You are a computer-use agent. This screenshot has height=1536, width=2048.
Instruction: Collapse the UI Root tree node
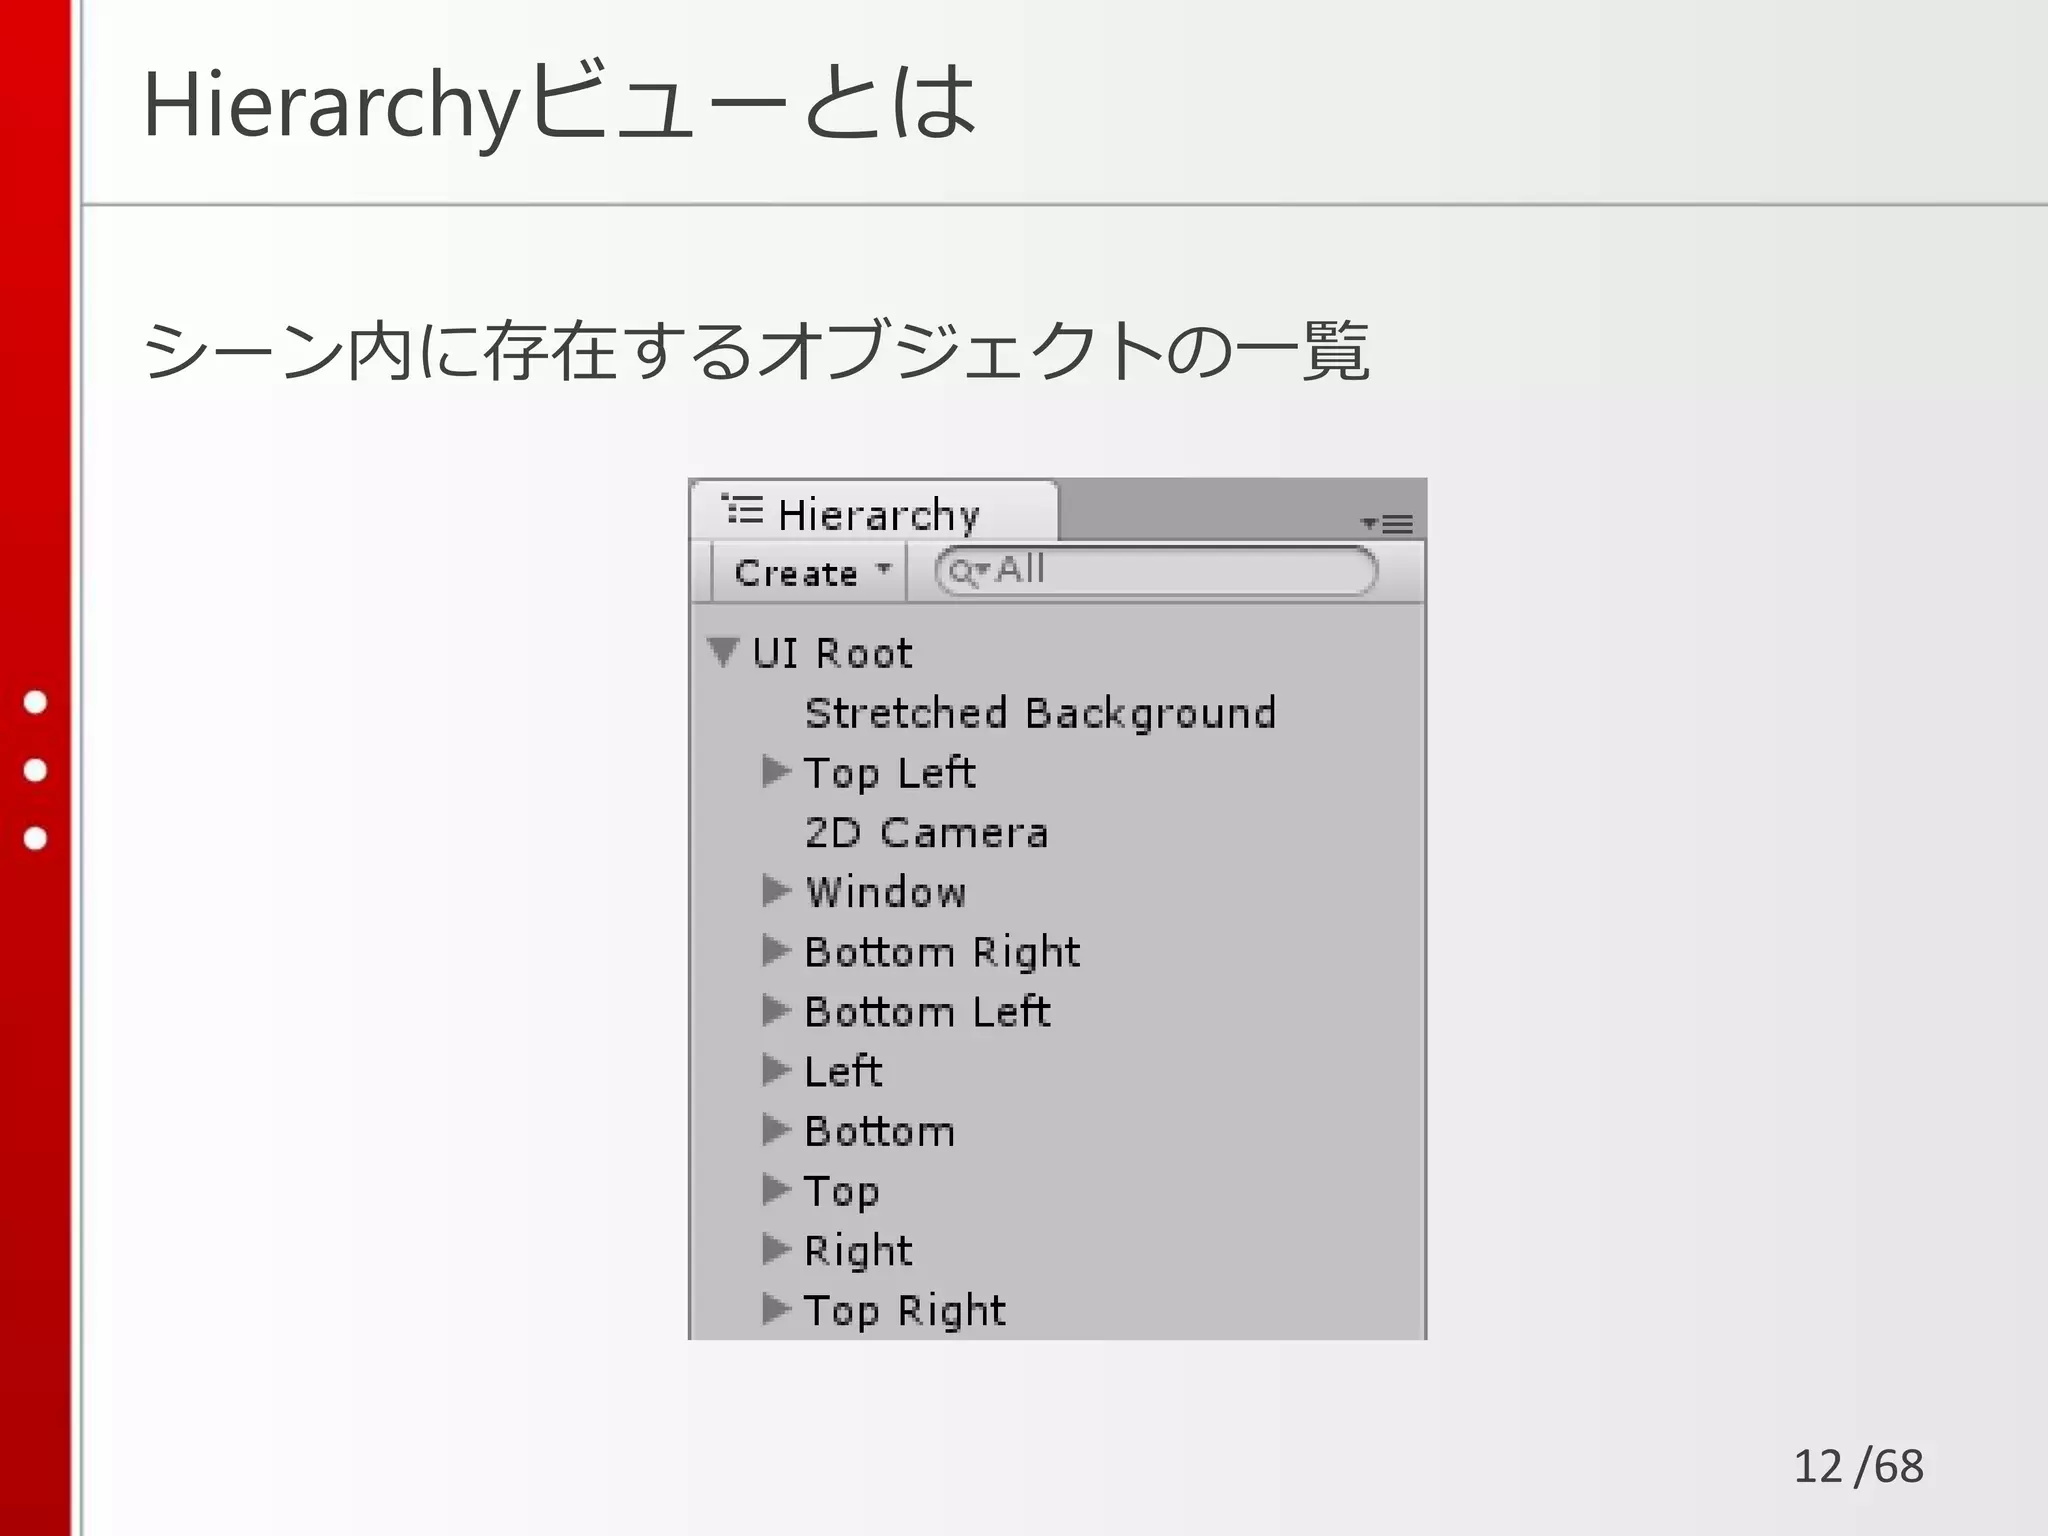tap(723, 652)
